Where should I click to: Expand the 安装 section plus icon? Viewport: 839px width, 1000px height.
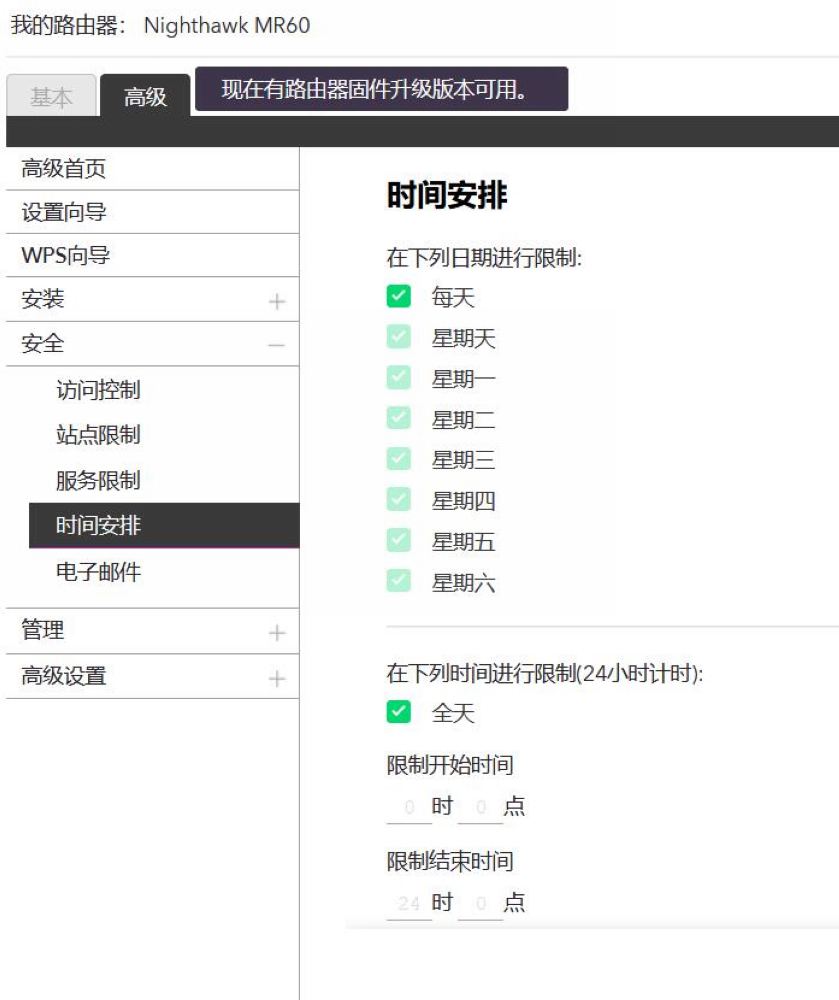tap(277, 301)
